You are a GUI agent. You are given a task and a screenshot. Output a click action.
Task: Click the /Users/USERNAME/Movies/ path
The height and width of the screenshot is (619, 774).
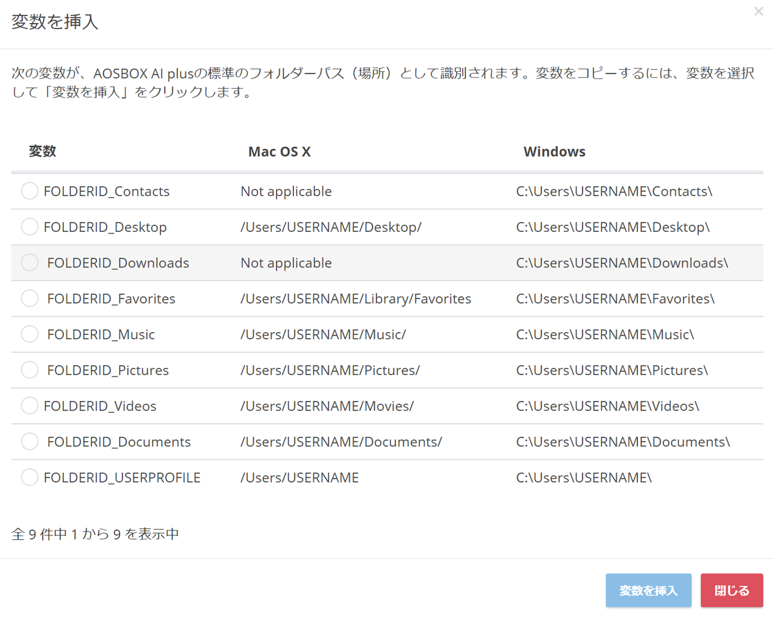coord(327,406)
